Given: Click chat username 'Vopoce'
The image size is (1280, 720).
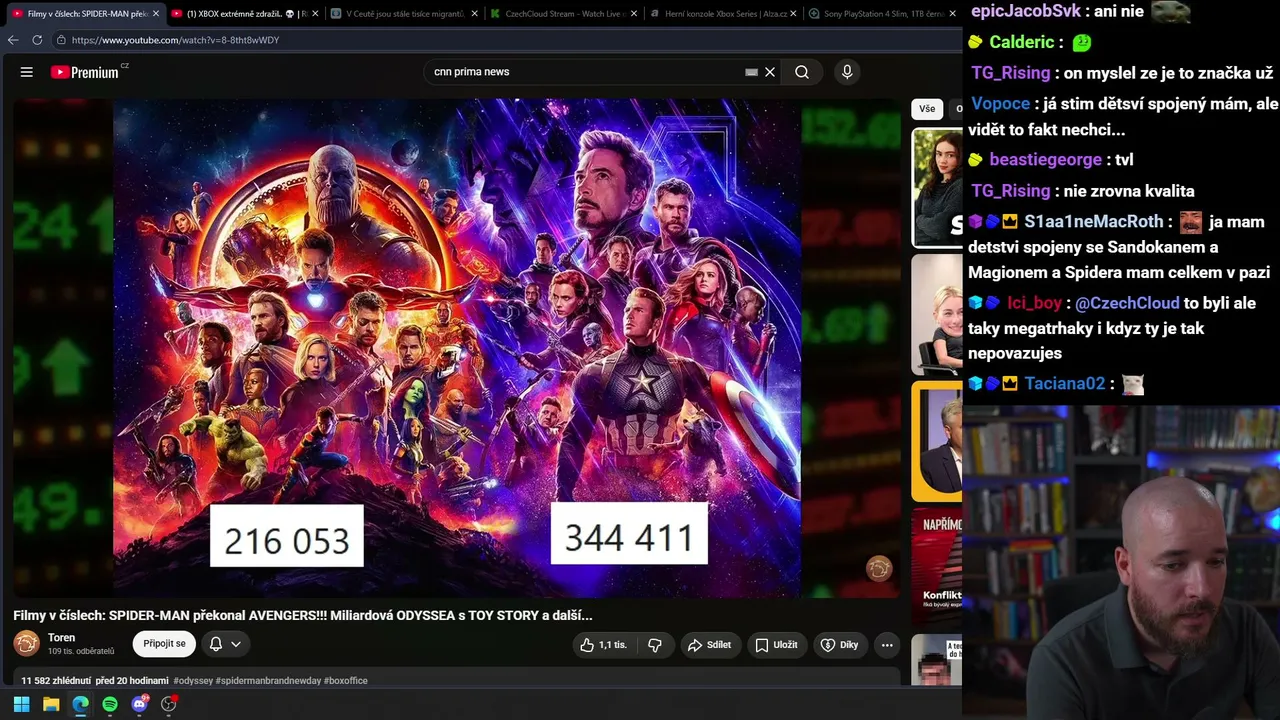Looking at the screenshot, I should click(x=1000, y=104).
